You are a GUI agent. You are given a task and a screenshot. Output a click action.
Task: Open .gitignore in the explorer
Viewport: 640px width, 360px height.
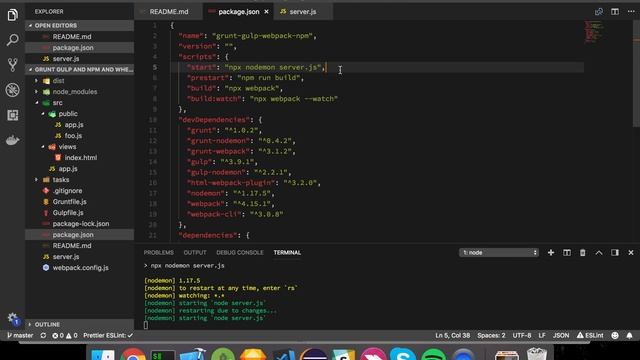tap(67, 191)
